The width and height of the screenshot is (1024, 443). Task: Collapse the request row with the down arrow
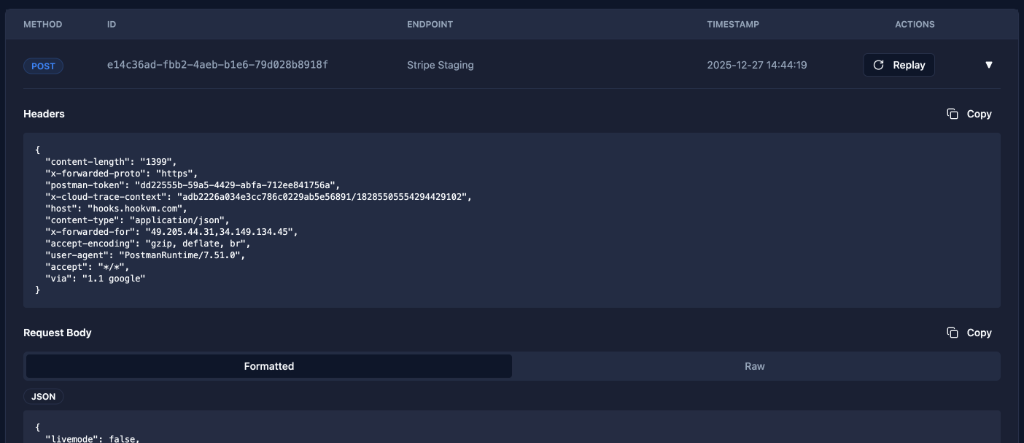click(989, 65)
